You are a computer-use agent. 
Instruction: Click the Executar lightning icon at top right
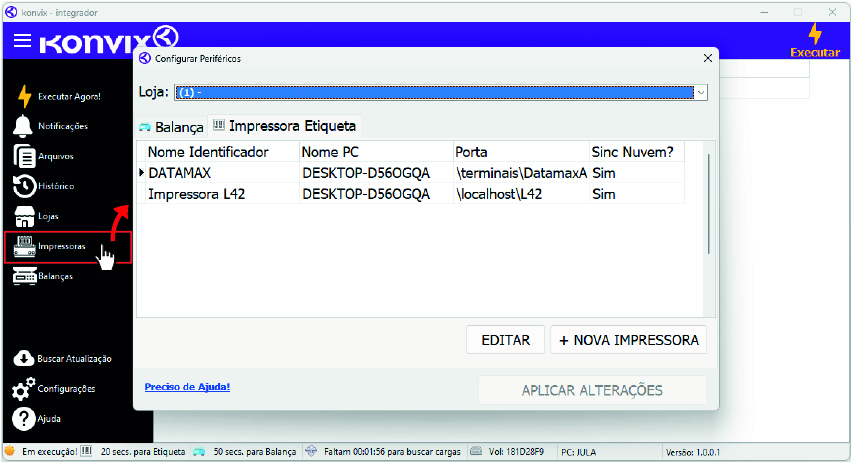pyautogui.click(x=815, y=34)
